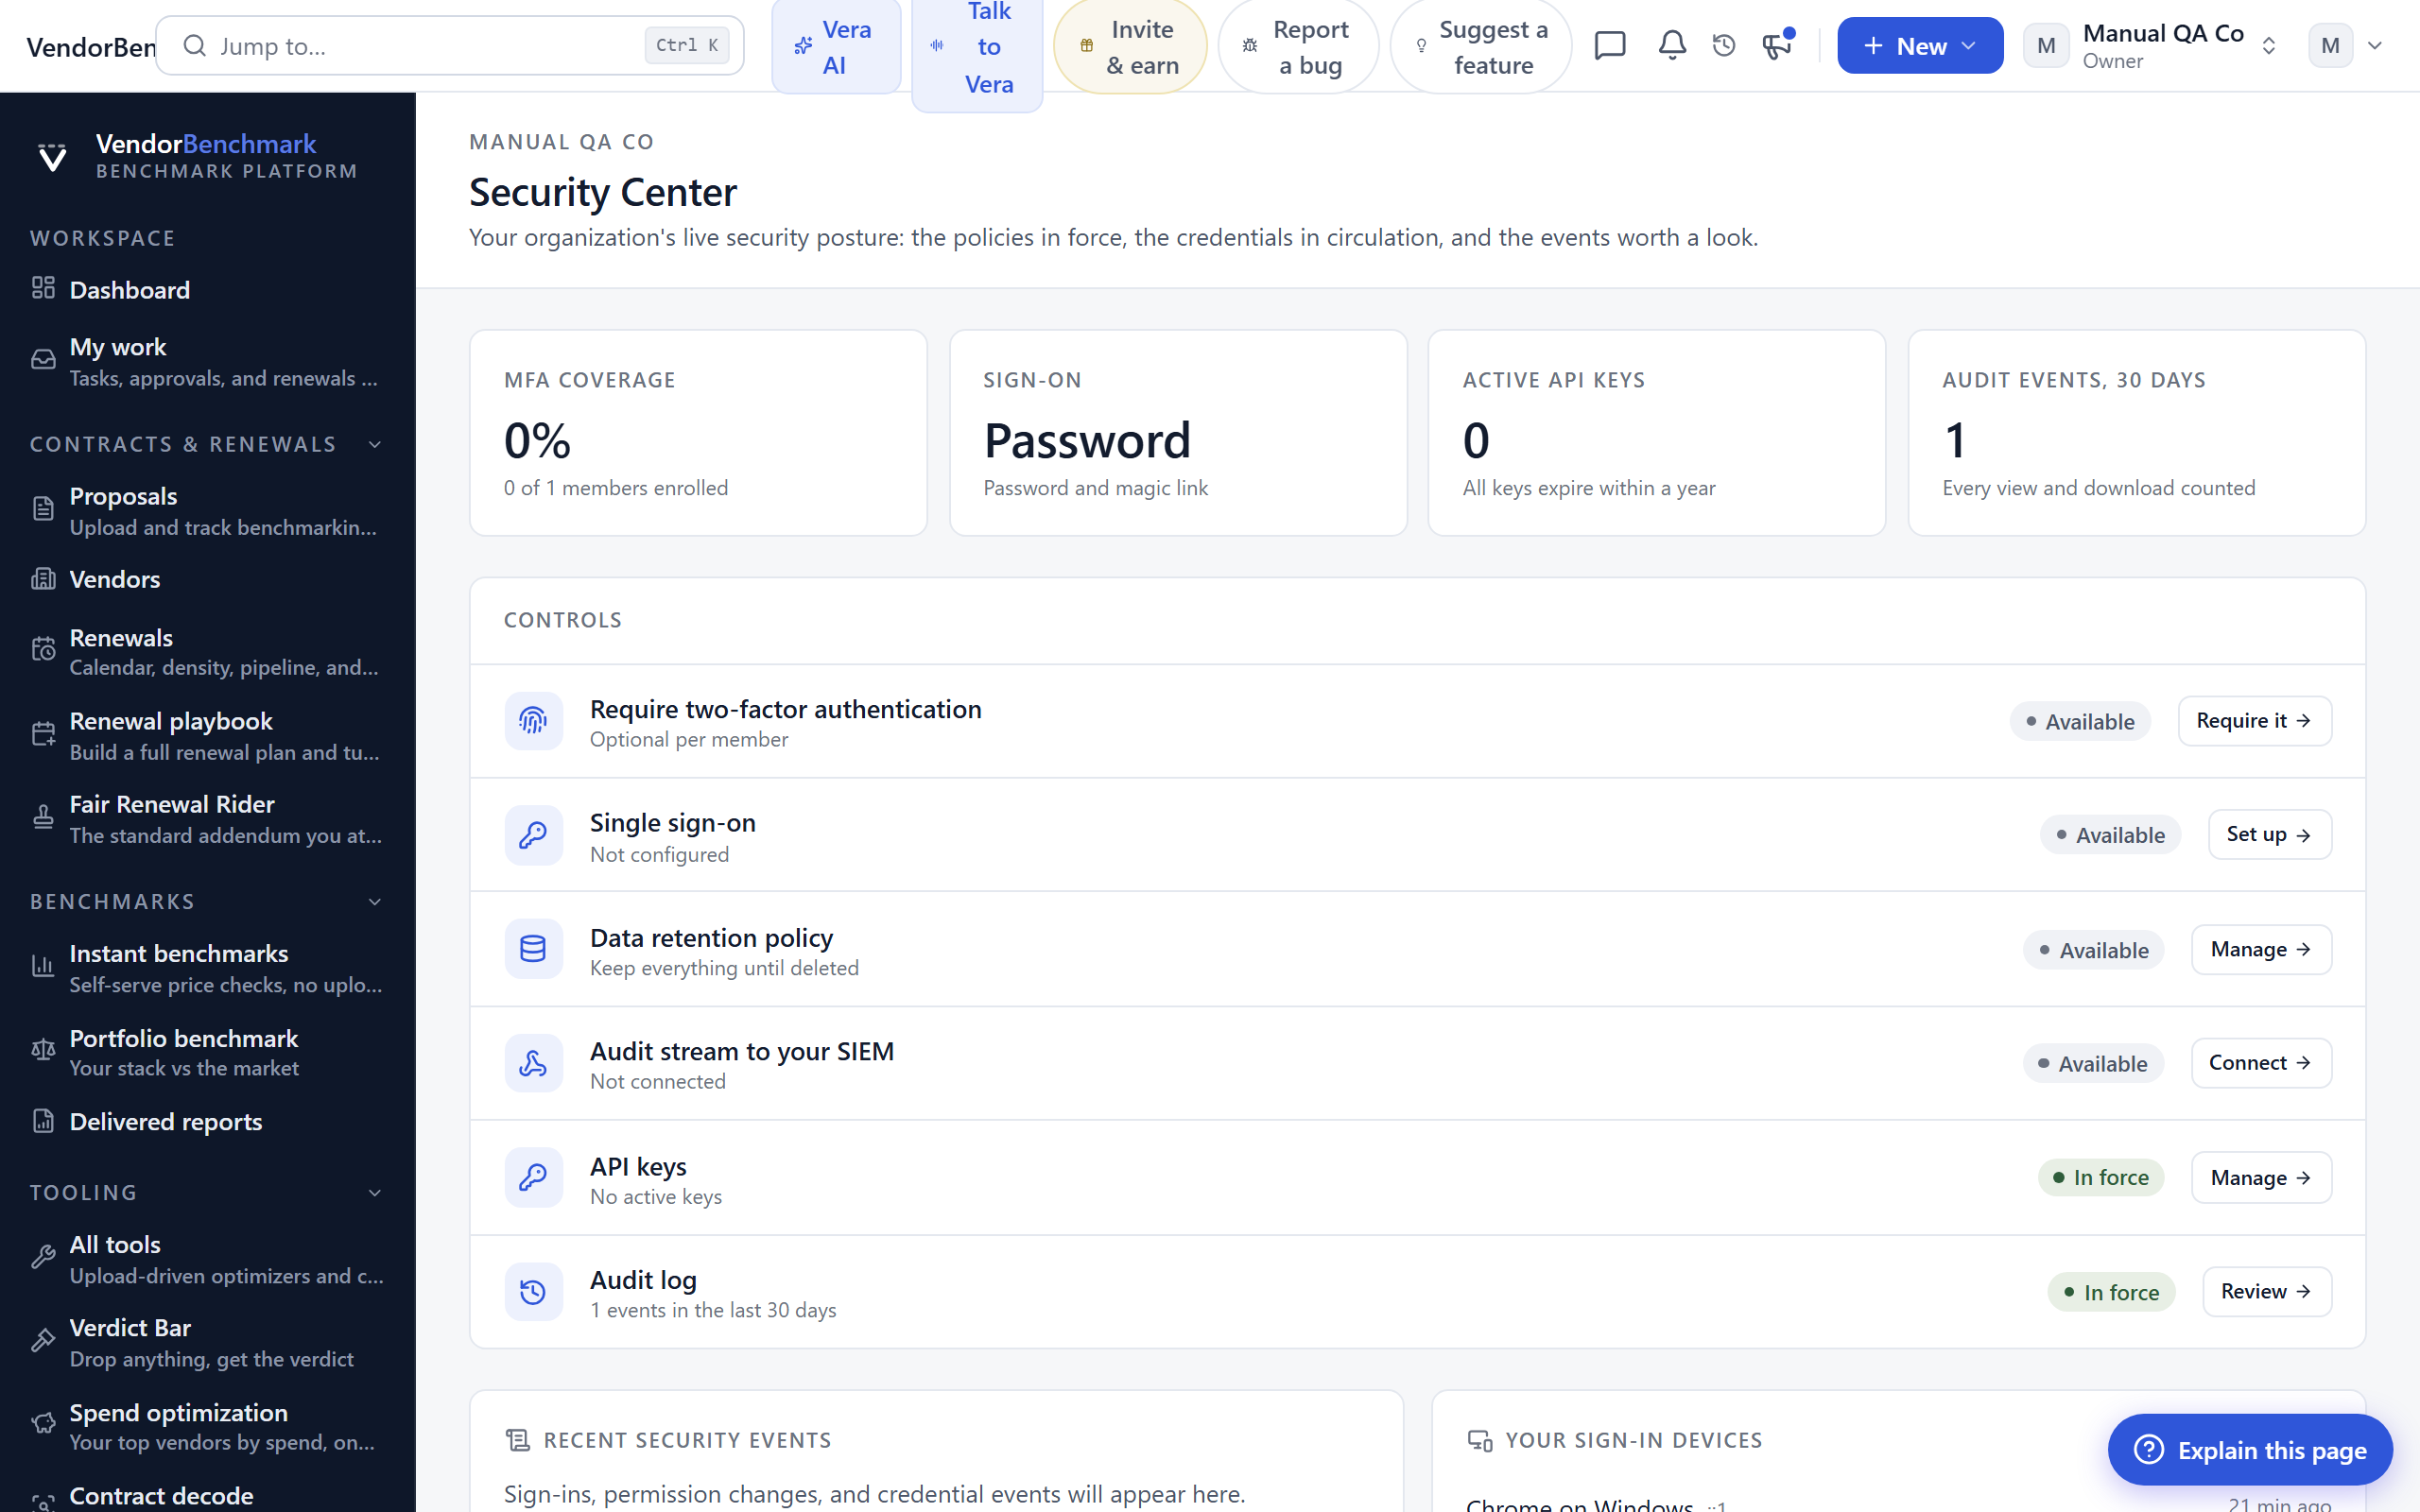The width and height of the screenshot is (2420, 1512).
Task: Open the notifications bell
Action: click(1672, 46)
